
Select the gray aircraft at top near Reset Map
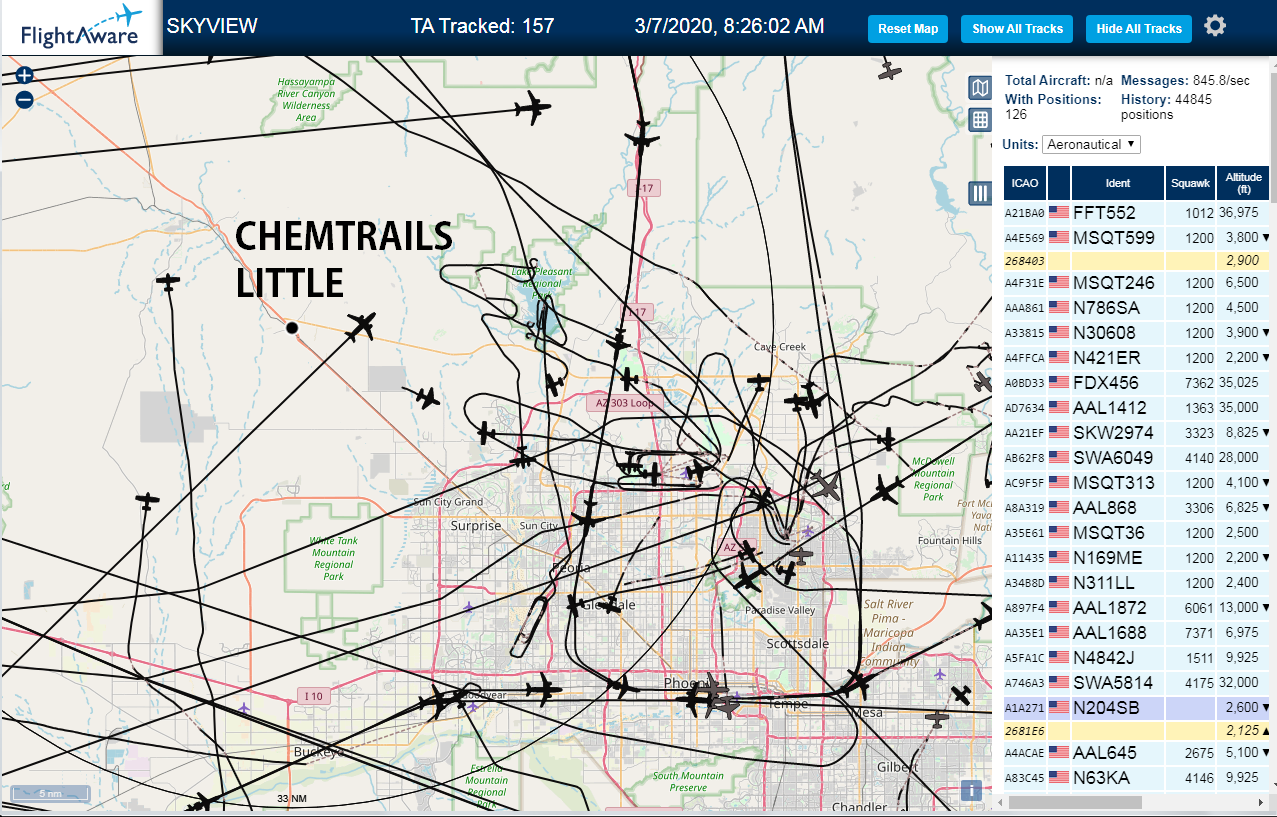[x=890, y=70]
